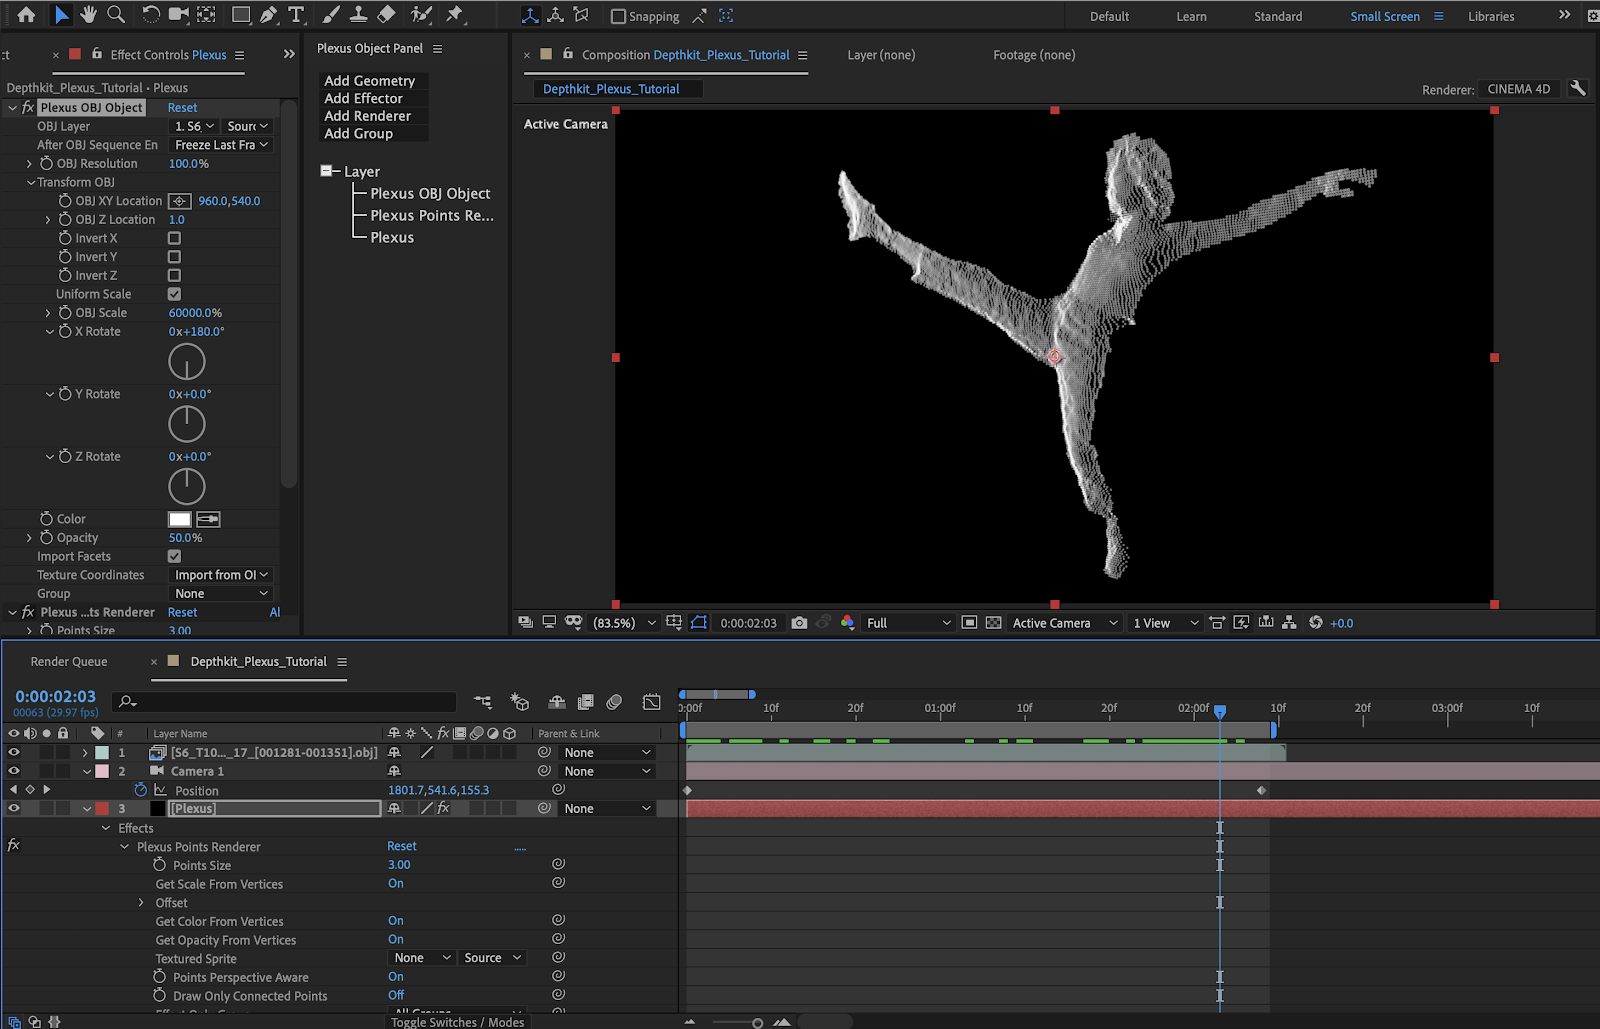Click the OBJ XY Location crosshair button
This screenshot has width=1600, height=1029.
(180, 201)
